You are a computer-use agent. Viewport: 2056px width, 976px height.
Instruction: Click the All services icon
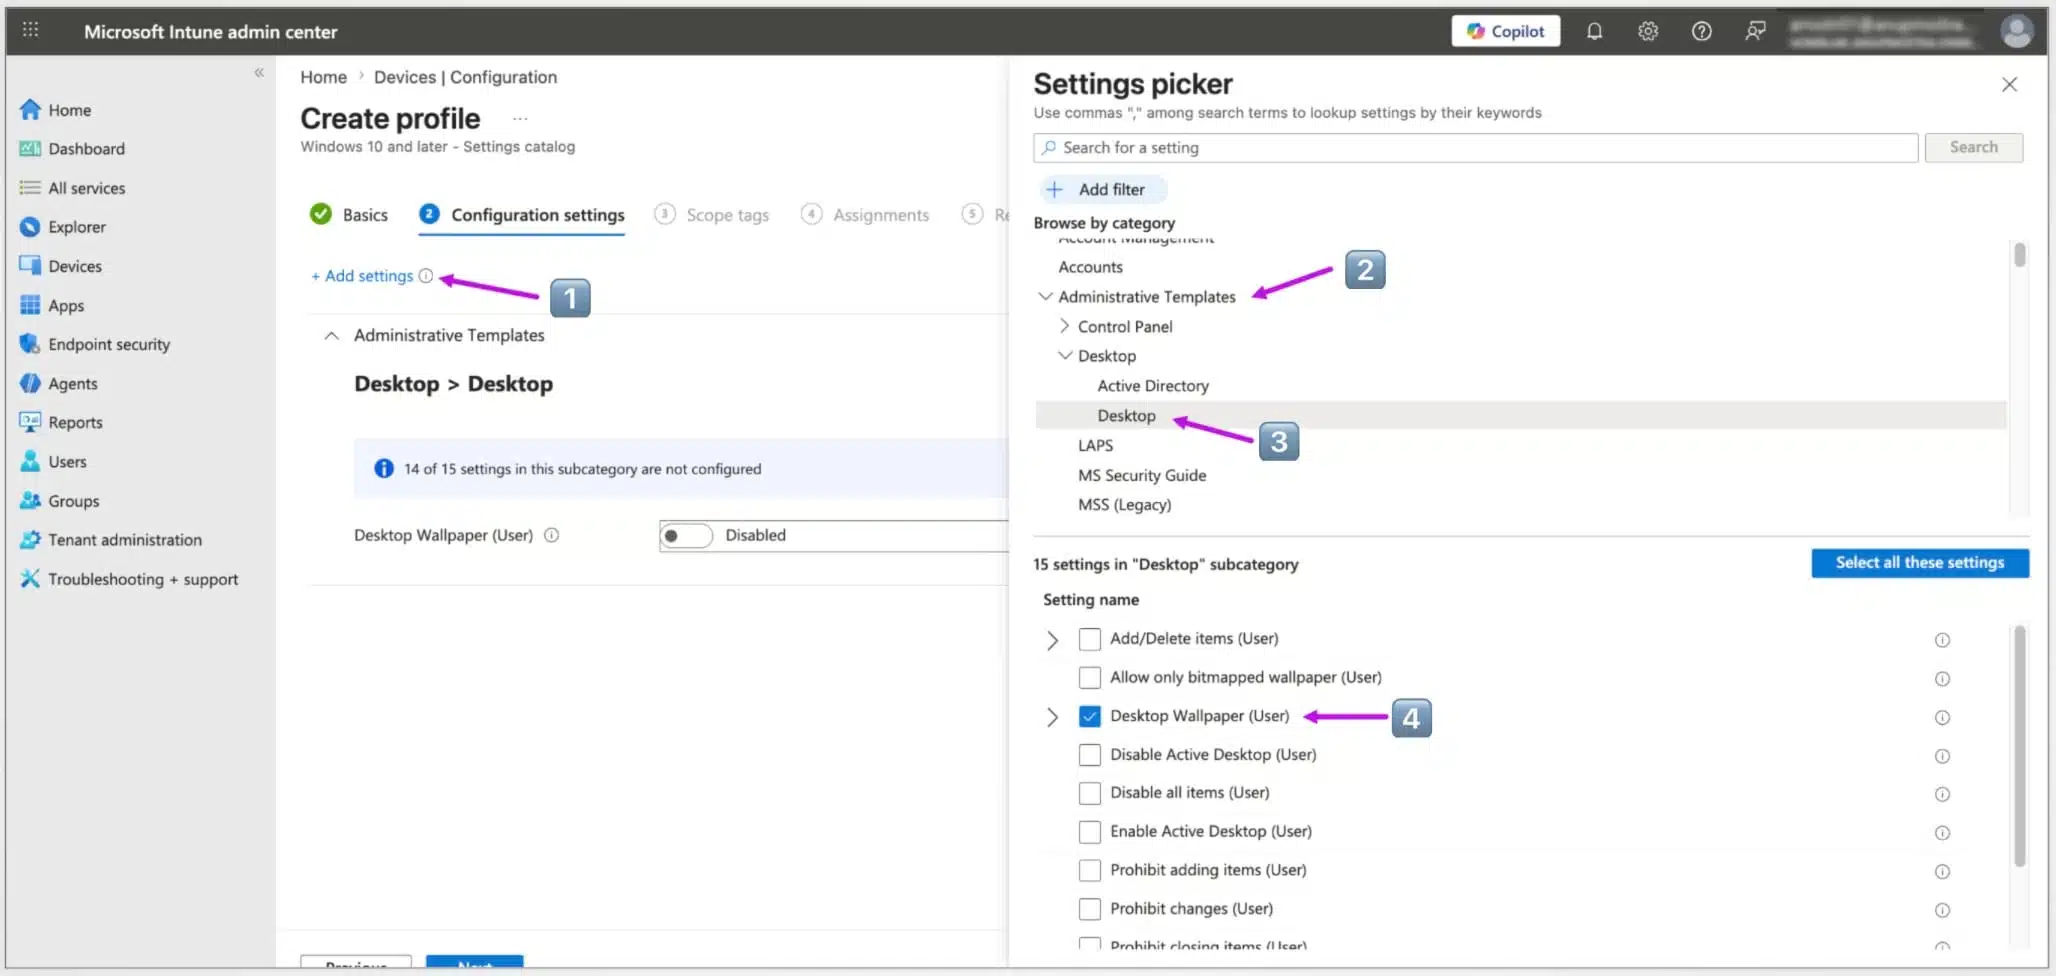pyautogui.click(x=30, y=188)
